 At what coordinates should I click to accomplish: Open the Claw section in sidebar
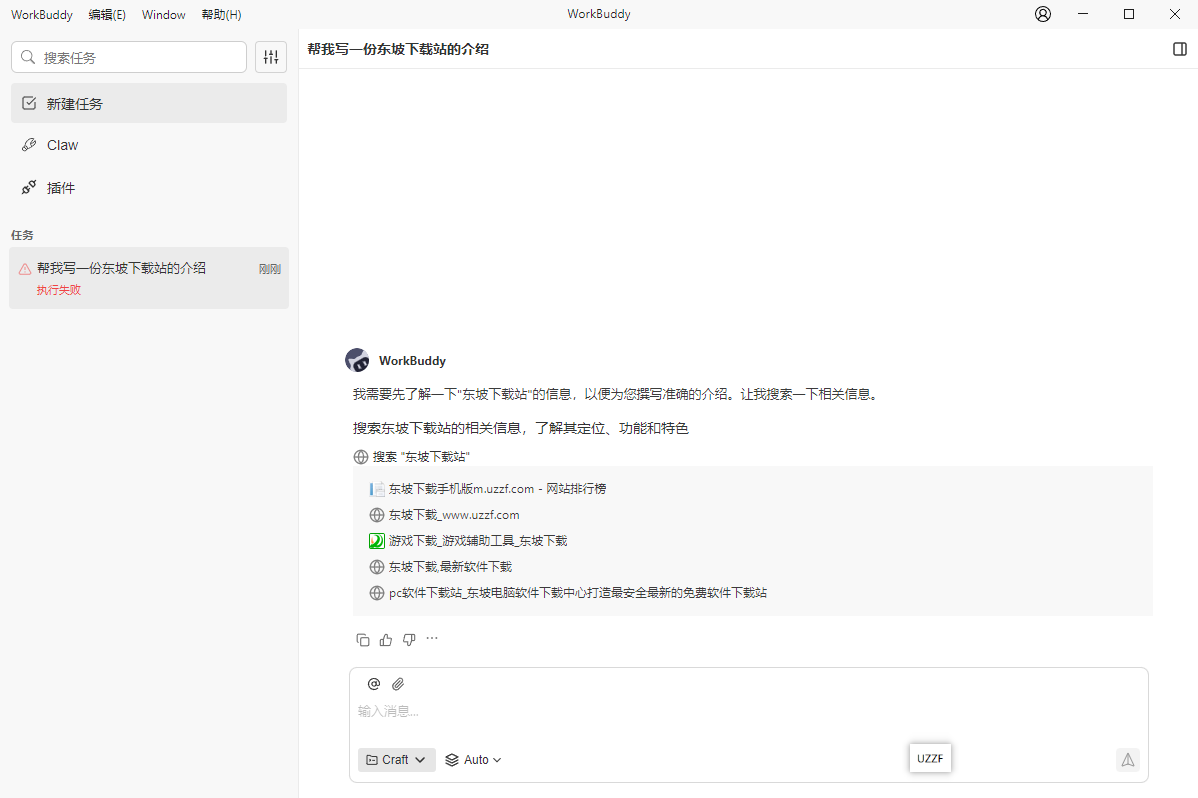pyautogui.click(x=62, y=144)
